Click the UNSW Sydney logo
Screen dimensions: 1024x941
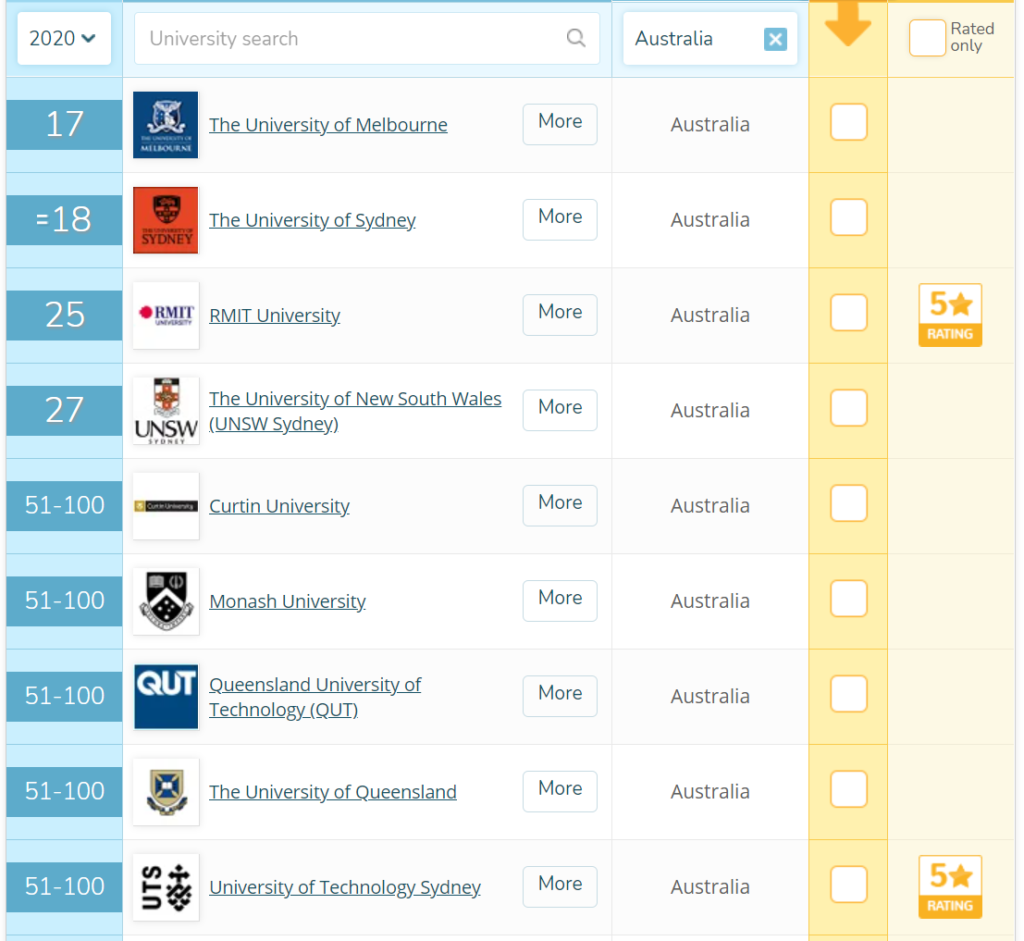point(165,410)
